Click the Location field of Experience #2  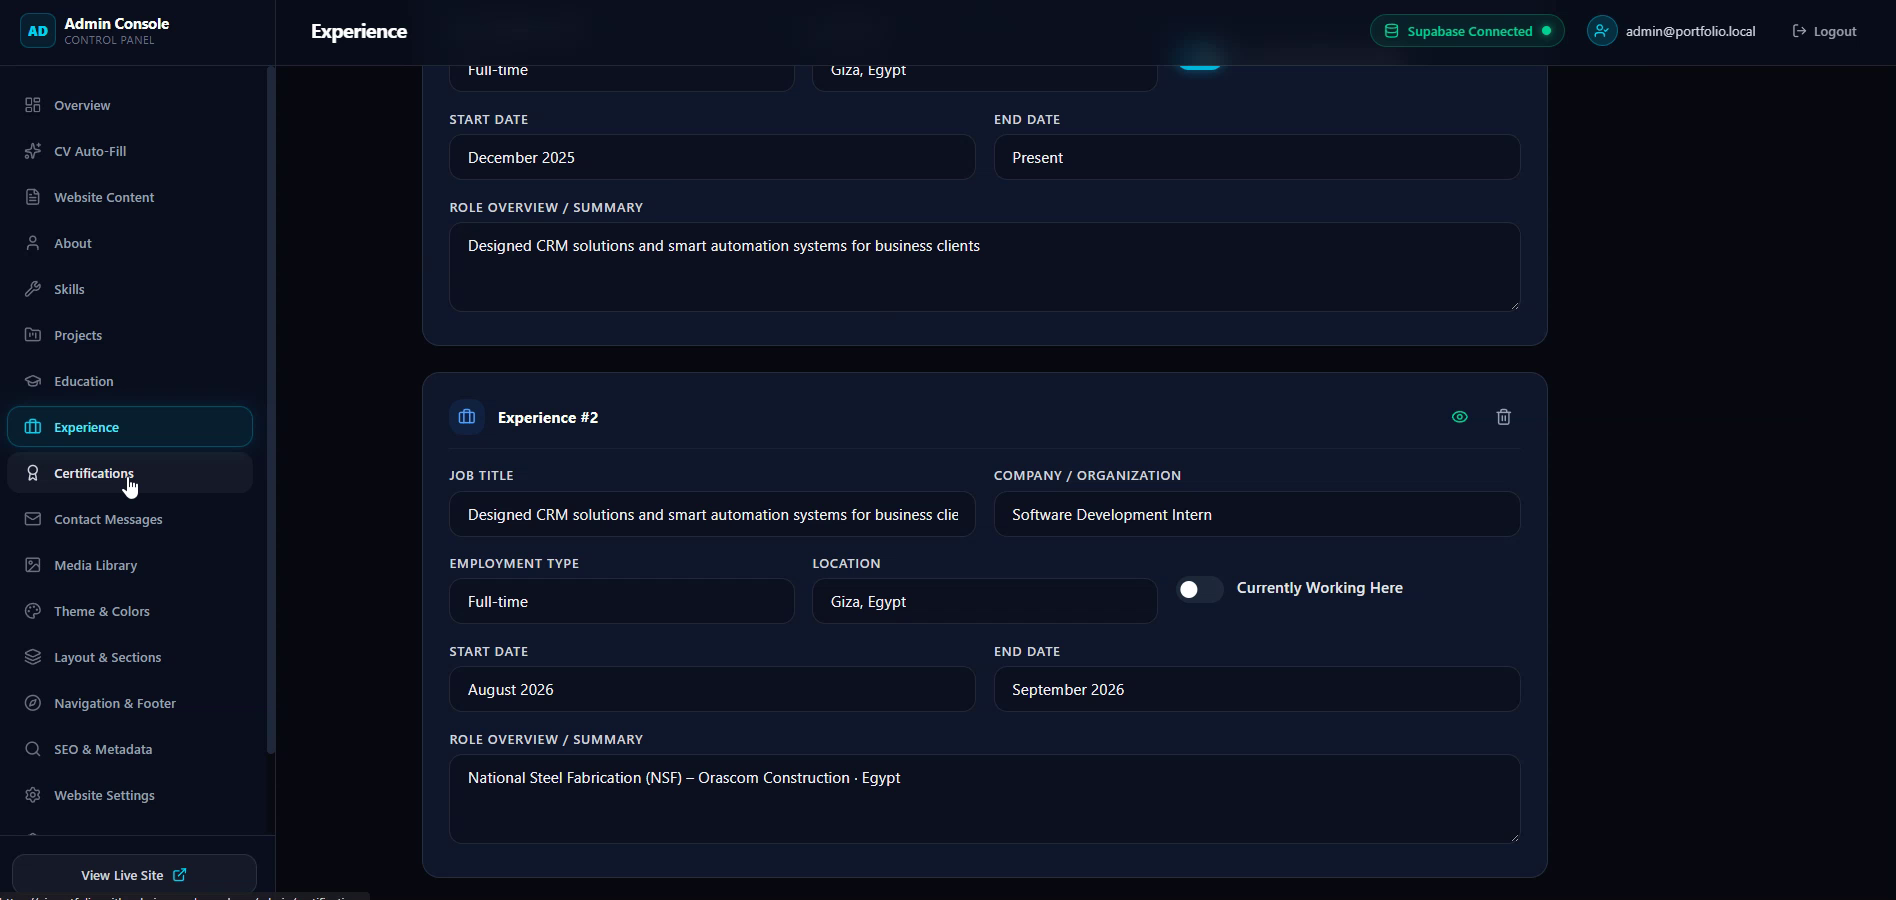click(985, 602)
